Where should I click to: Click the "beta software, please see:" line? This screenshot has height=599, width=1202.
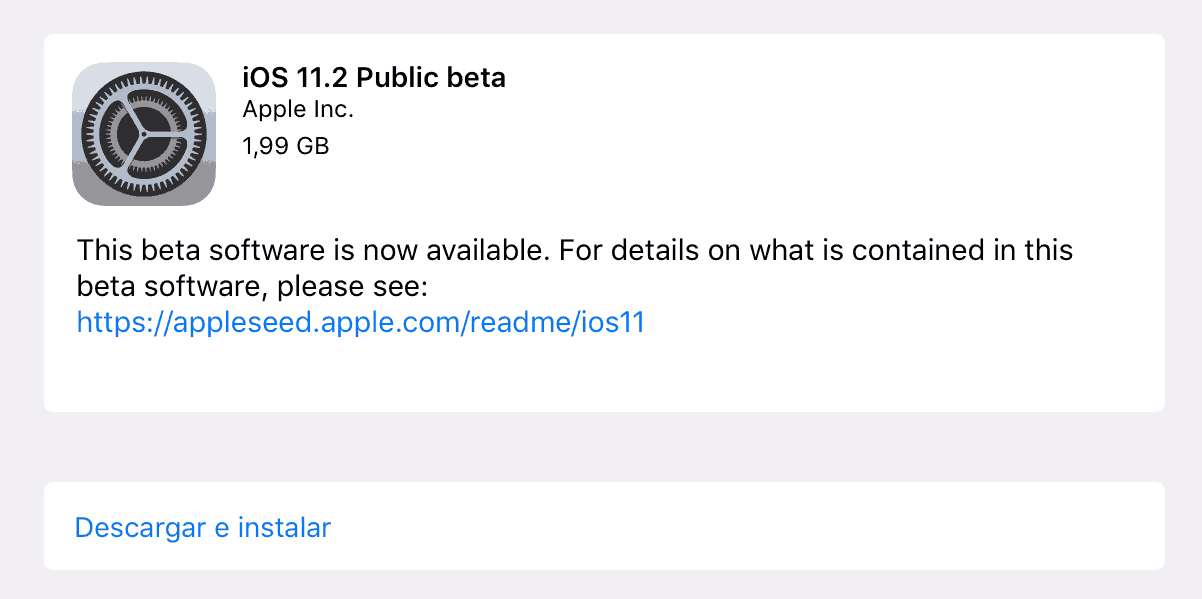pyautogui.click(x=252, y=287)
